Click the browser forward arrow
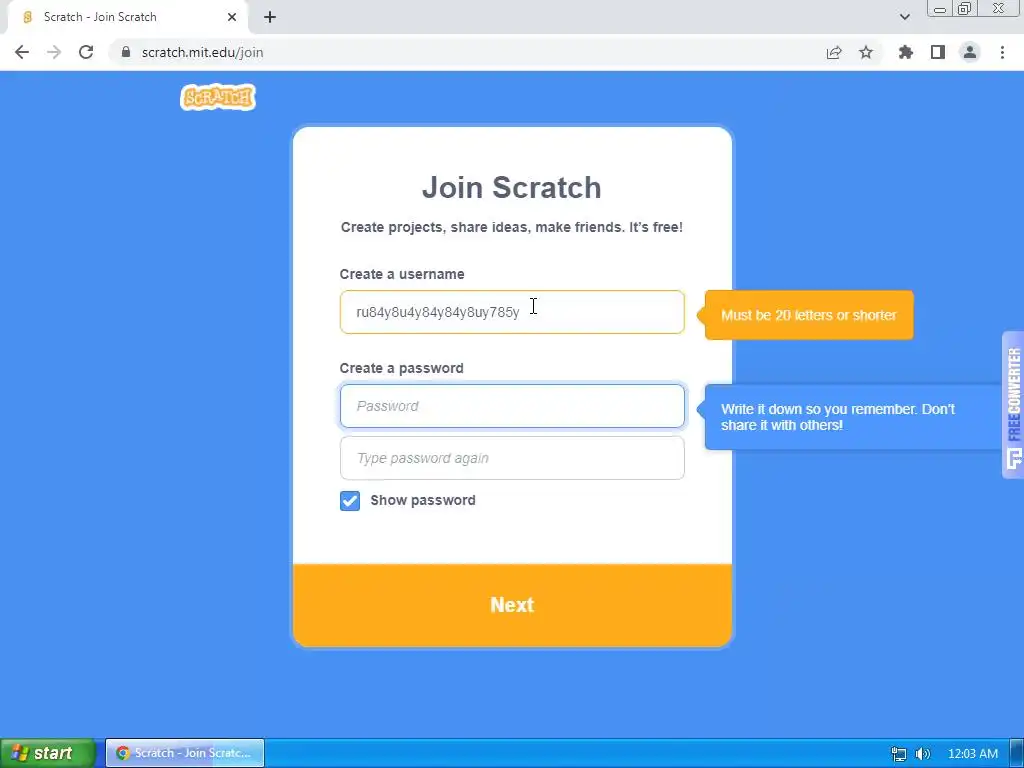Image resolution: width=1024 pixels, height=768 pixels. tap(54, 52)
